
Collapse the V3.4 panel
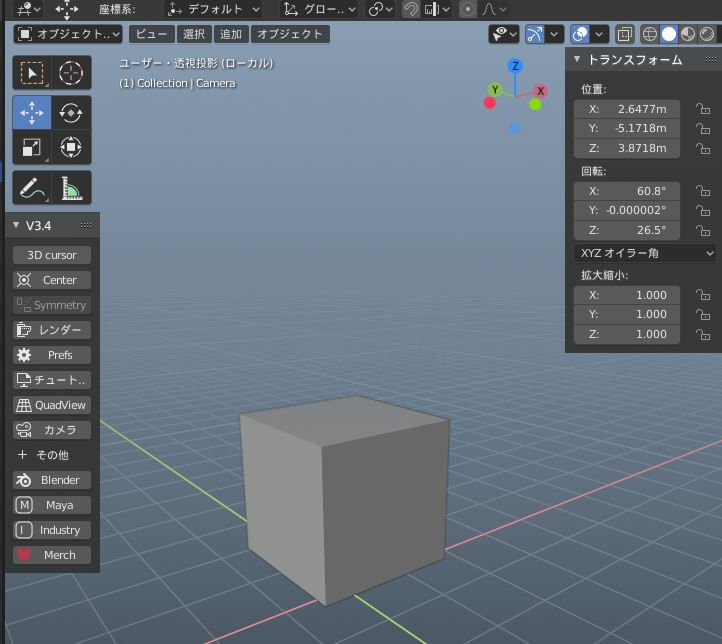pyautogui.click(x=16, y=225)
